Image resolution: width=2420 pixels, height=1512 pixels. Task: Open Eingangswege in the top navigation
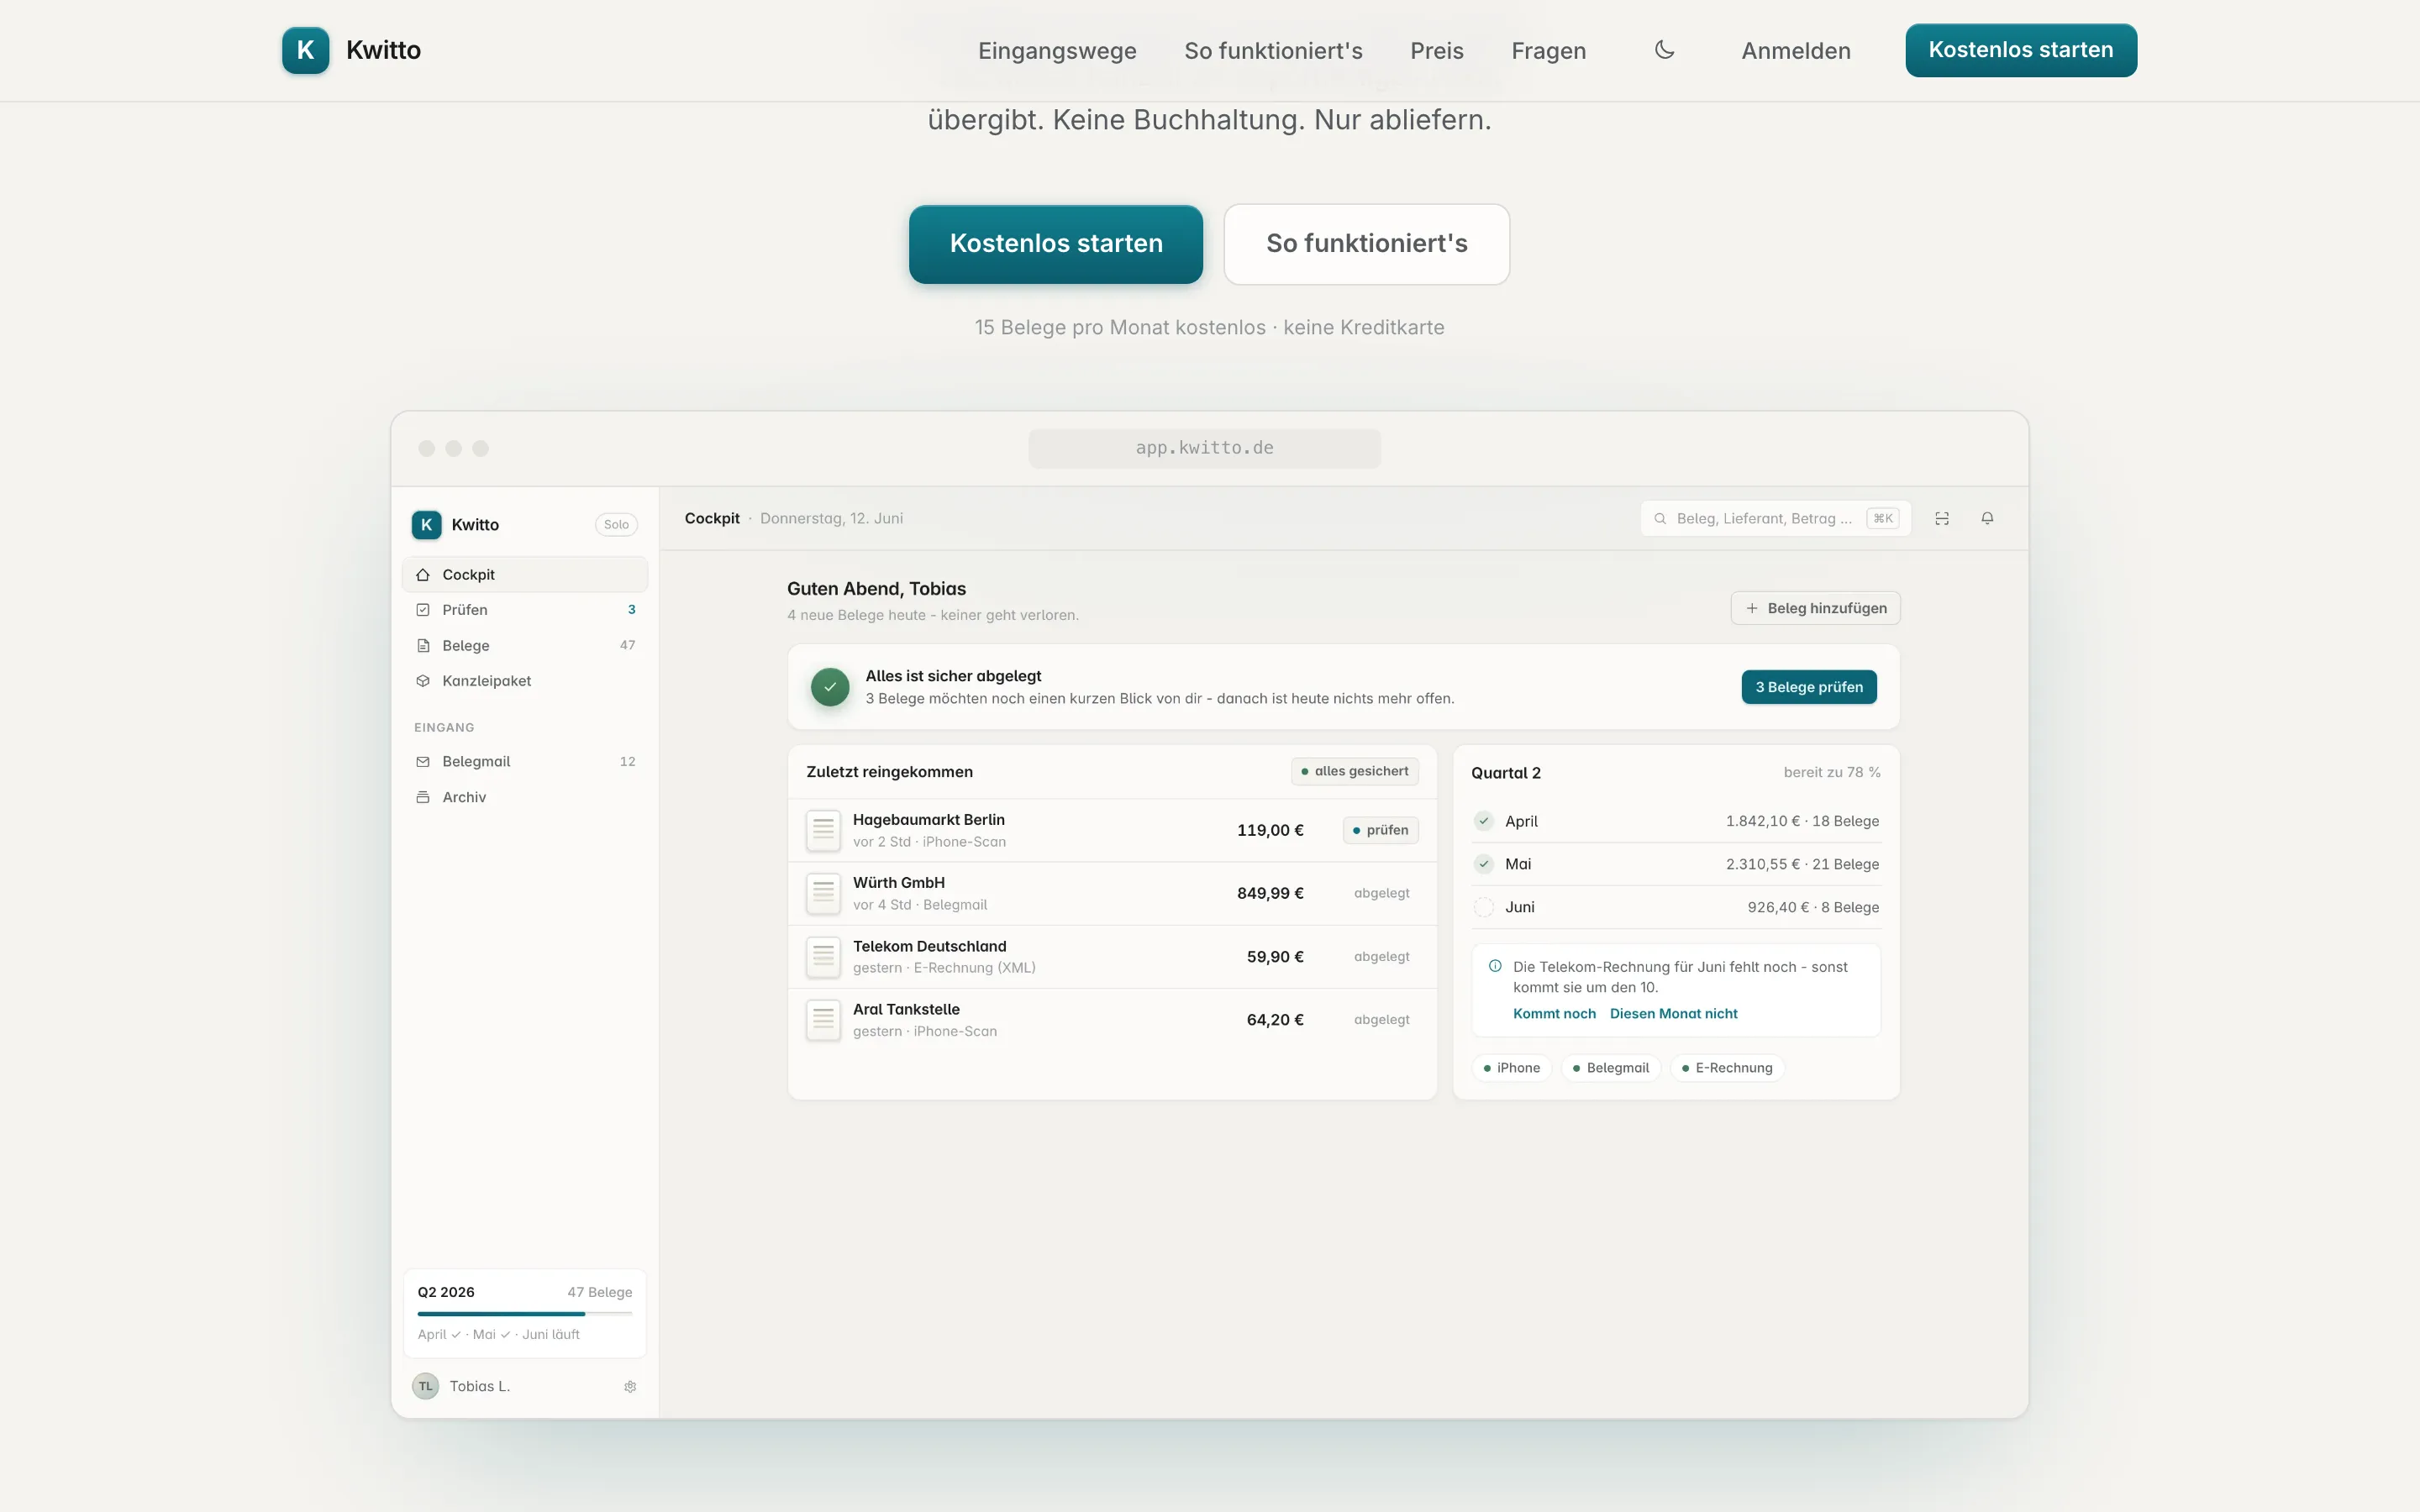click(x=1057, y=51)
